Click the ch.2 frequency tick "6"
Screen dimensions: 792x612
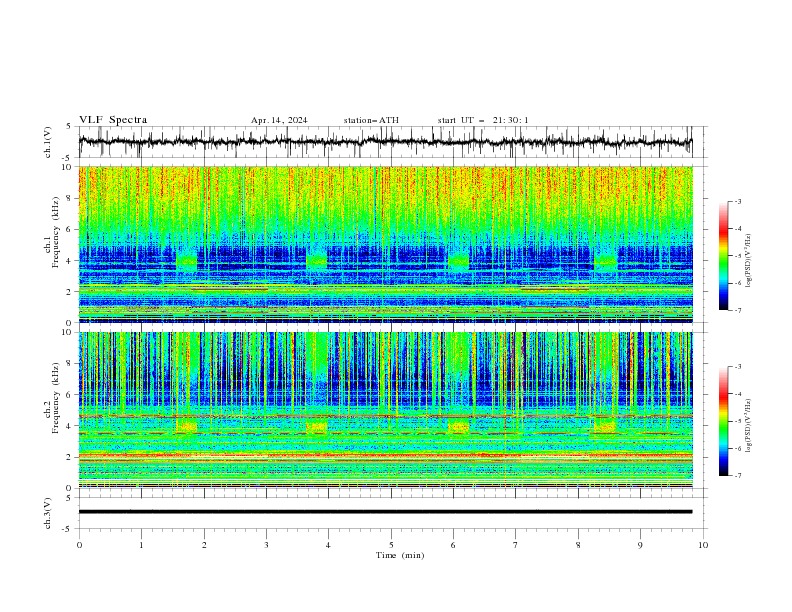coord(69,395)
